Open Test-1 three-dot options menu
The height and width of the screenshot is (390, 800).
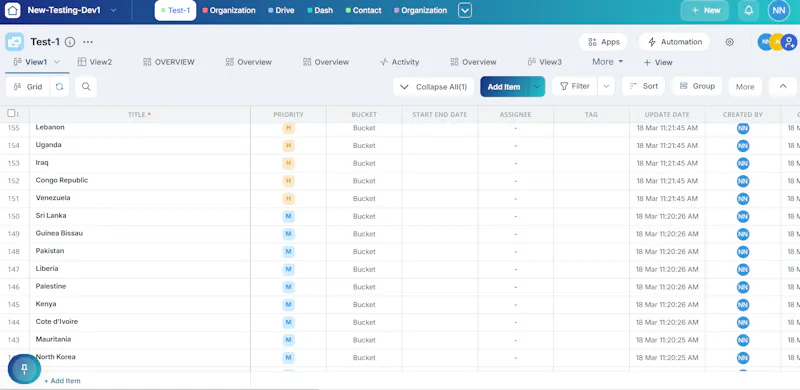[x=88, y=42]
